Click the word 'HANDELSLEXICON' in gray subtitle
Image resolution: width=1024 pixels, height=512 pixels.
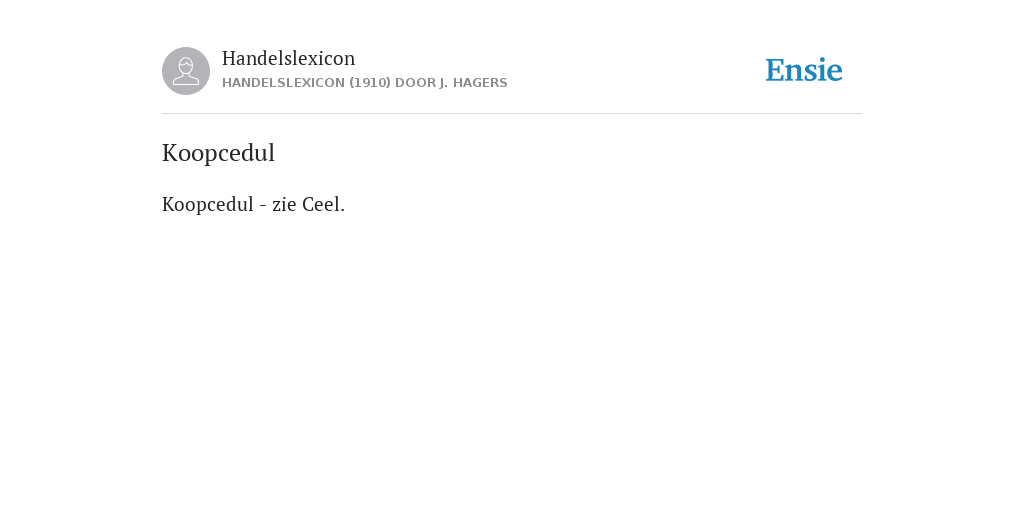click(283, 83)
